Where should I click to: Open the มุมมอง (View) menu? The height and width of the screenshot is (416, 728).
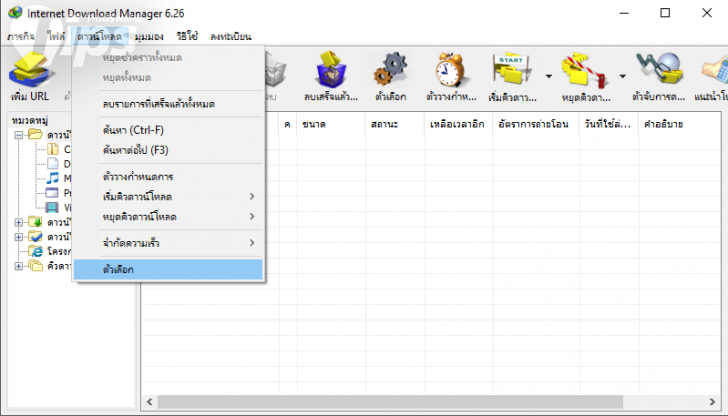(x=149, y=36)
